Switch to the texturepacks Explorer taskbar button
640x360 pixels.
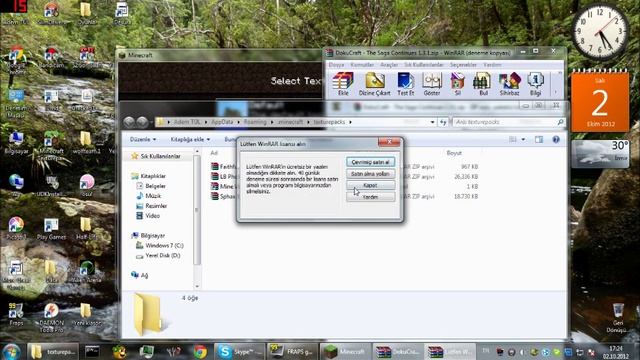pos(53,351)
